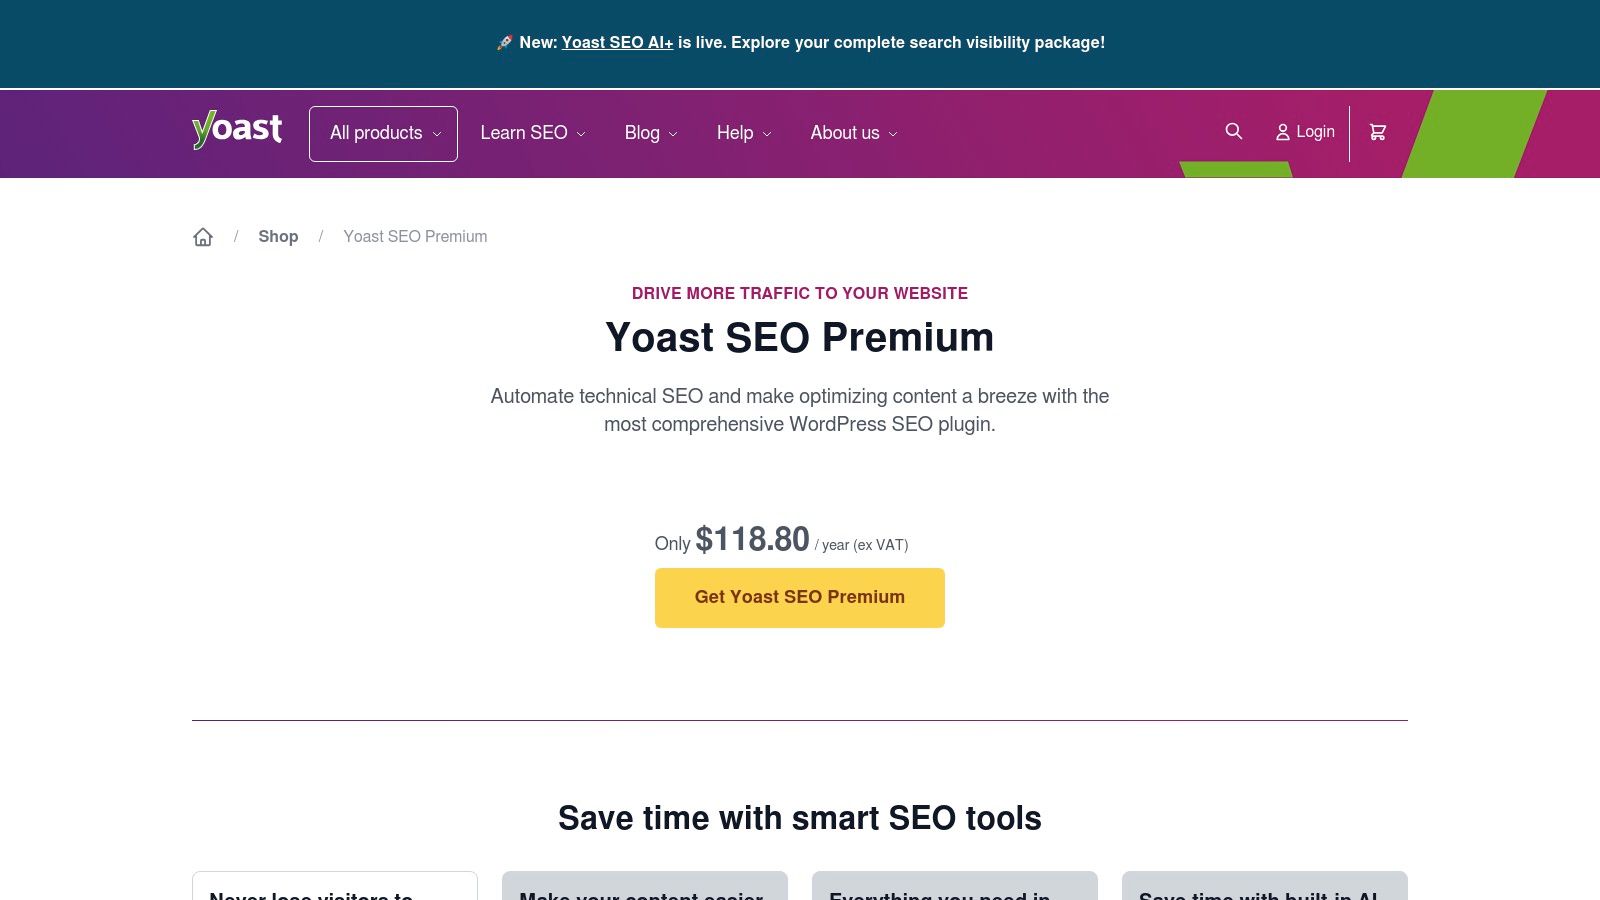Click the Get Yoast SEO Premium button
This screenshot has width=1600, height=900.
pyautogui.click(x=800, y=597)
